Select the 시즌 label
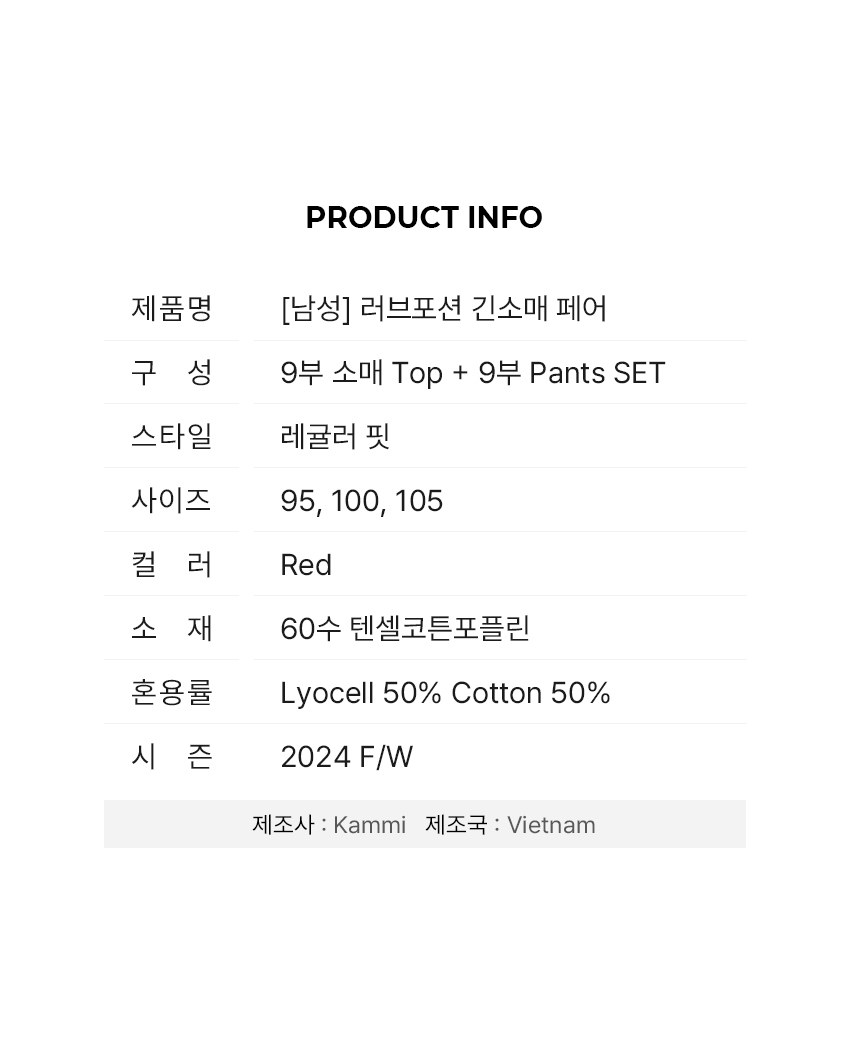 click(172, 756)
